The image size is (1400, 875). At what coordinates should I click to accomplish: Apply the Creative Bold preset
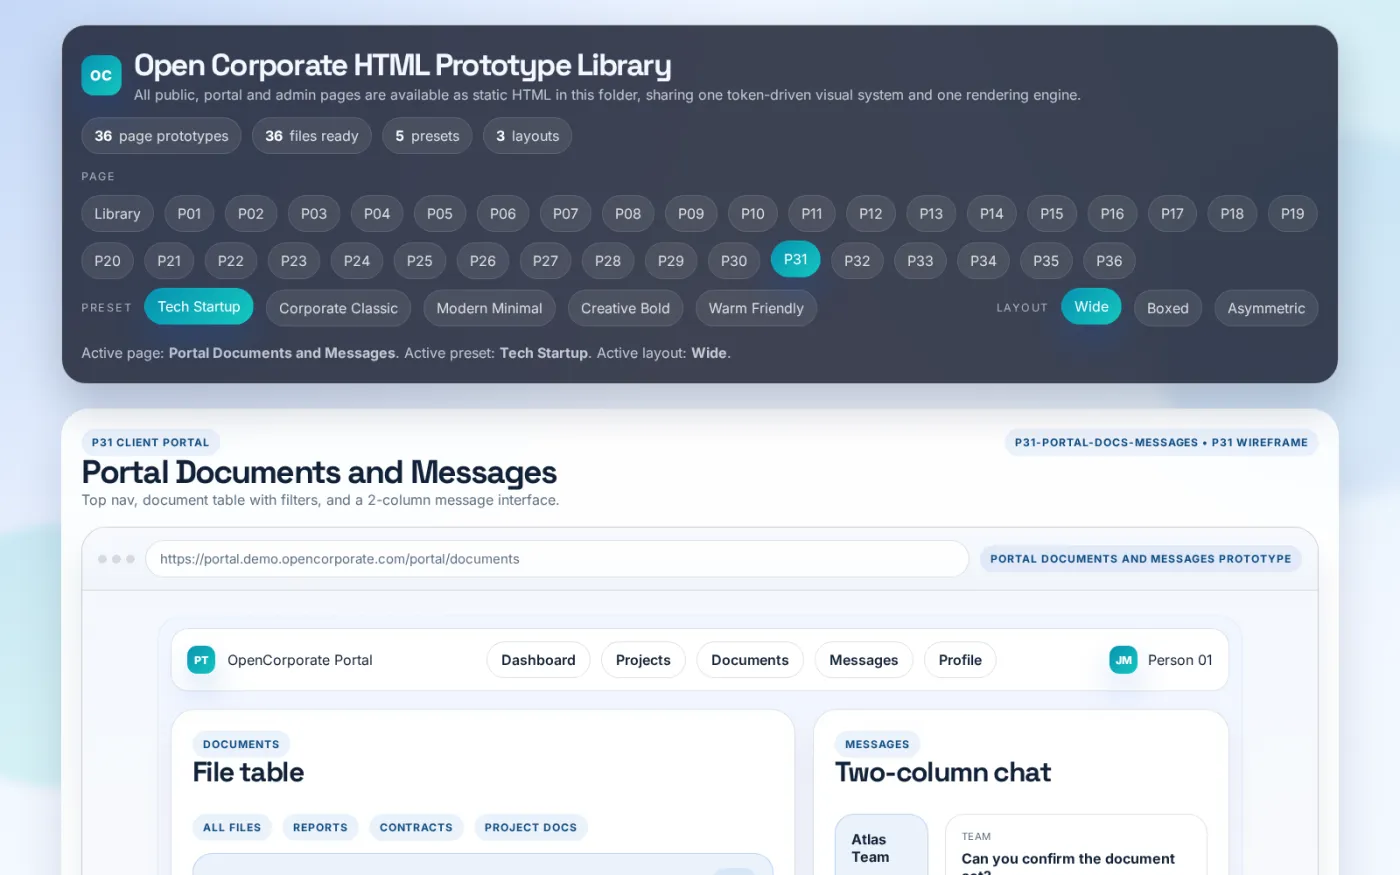(x=626, y=308)
